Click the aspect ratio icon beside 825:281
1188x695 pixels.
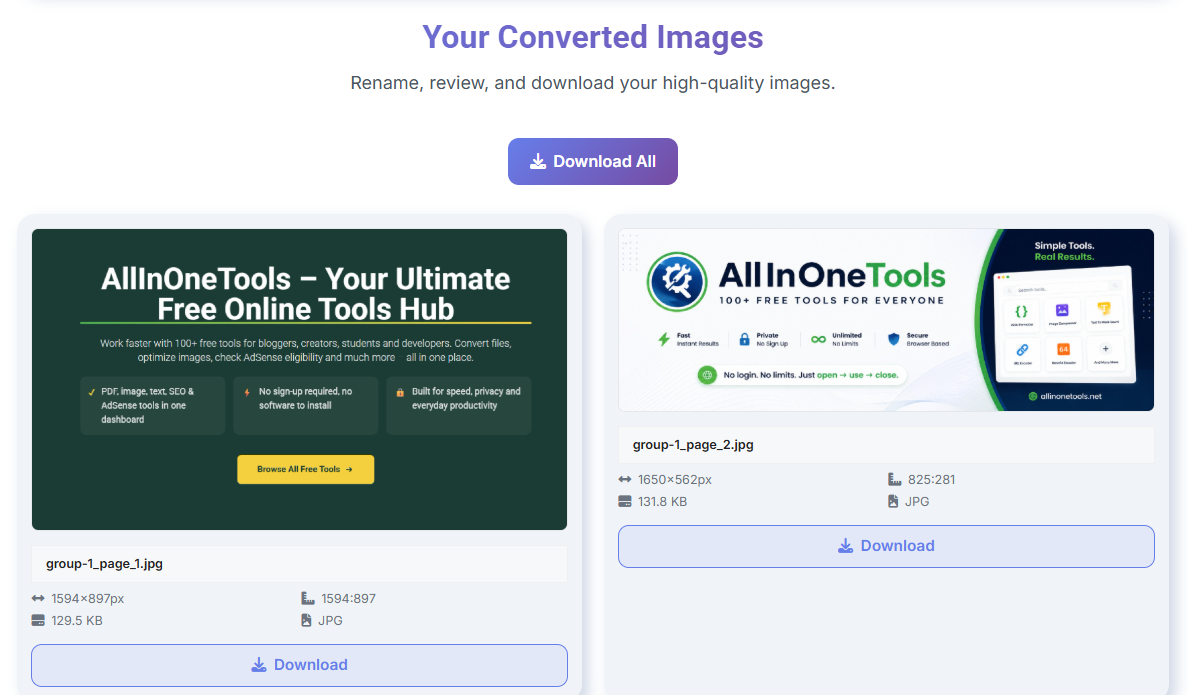(894, 480)
